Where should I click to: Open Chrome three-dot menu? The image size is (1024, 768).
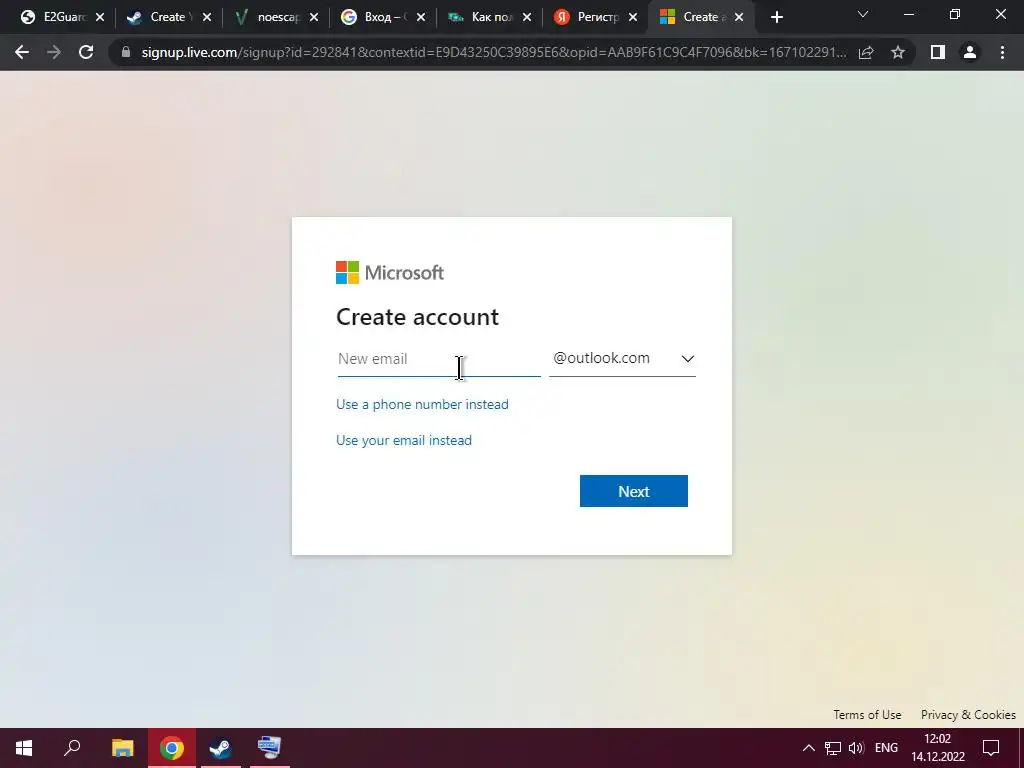point(1002,52)
